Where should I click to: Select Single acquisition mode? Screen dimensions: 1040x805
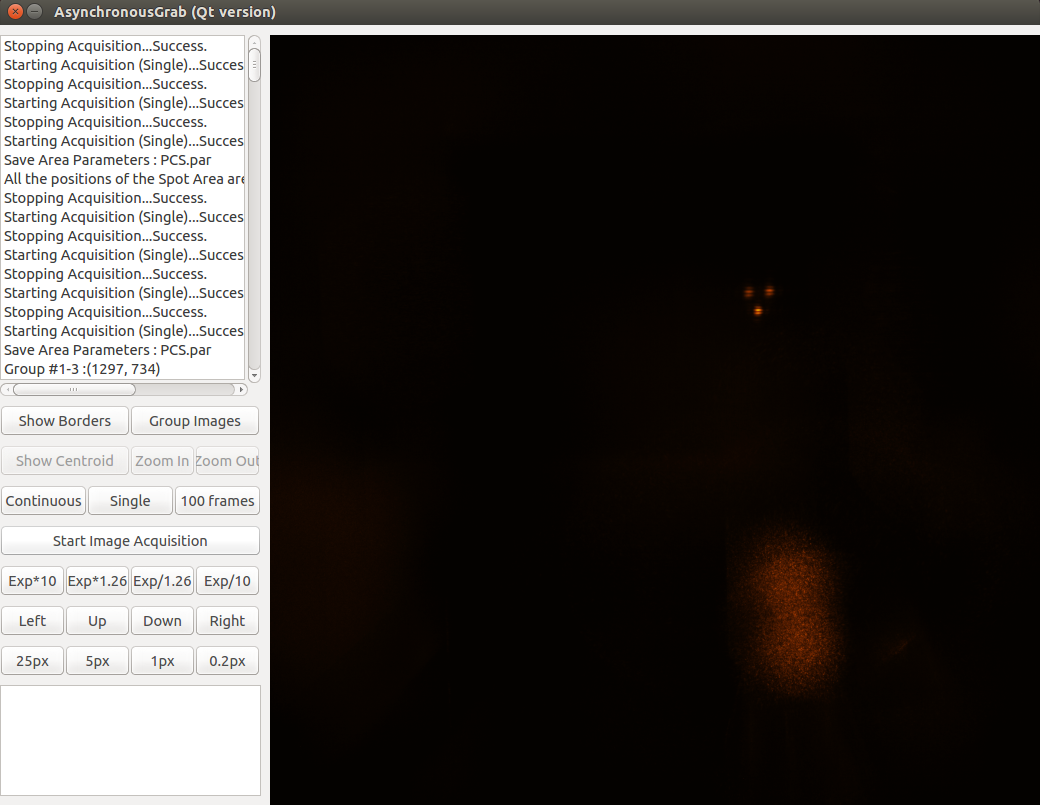click(x=130, y=501)
